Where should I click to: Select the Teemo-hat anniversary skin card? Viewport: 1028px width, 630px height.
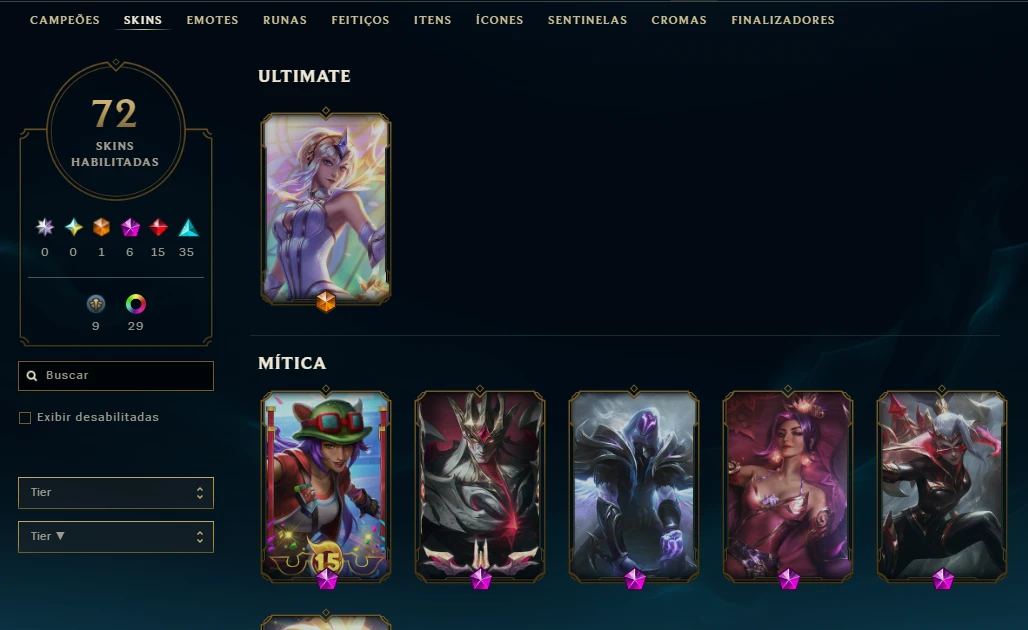pyautogui.click(x=326, y=486)
